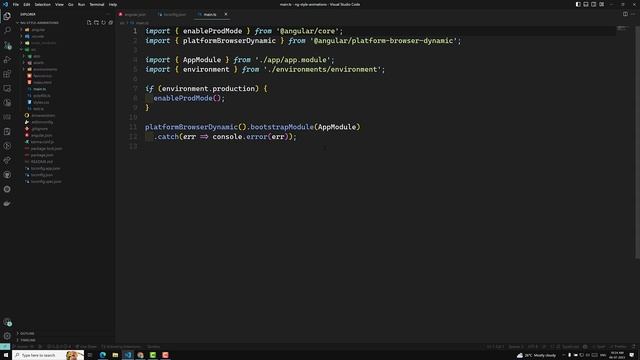Open tsconfig.app.json from the file tree
The height and width of the screenshot is (360, 640).
click(x=45, y=168)
